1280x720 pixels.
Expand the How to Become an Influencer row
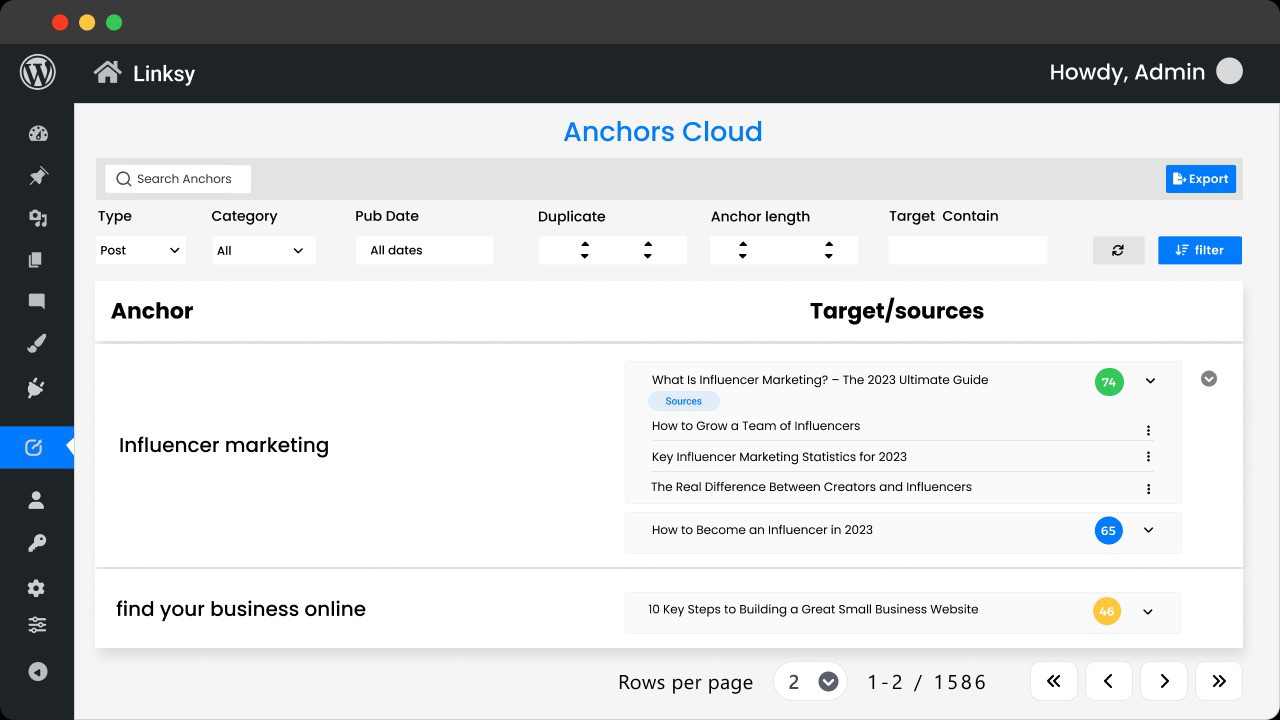[1148, 530]
